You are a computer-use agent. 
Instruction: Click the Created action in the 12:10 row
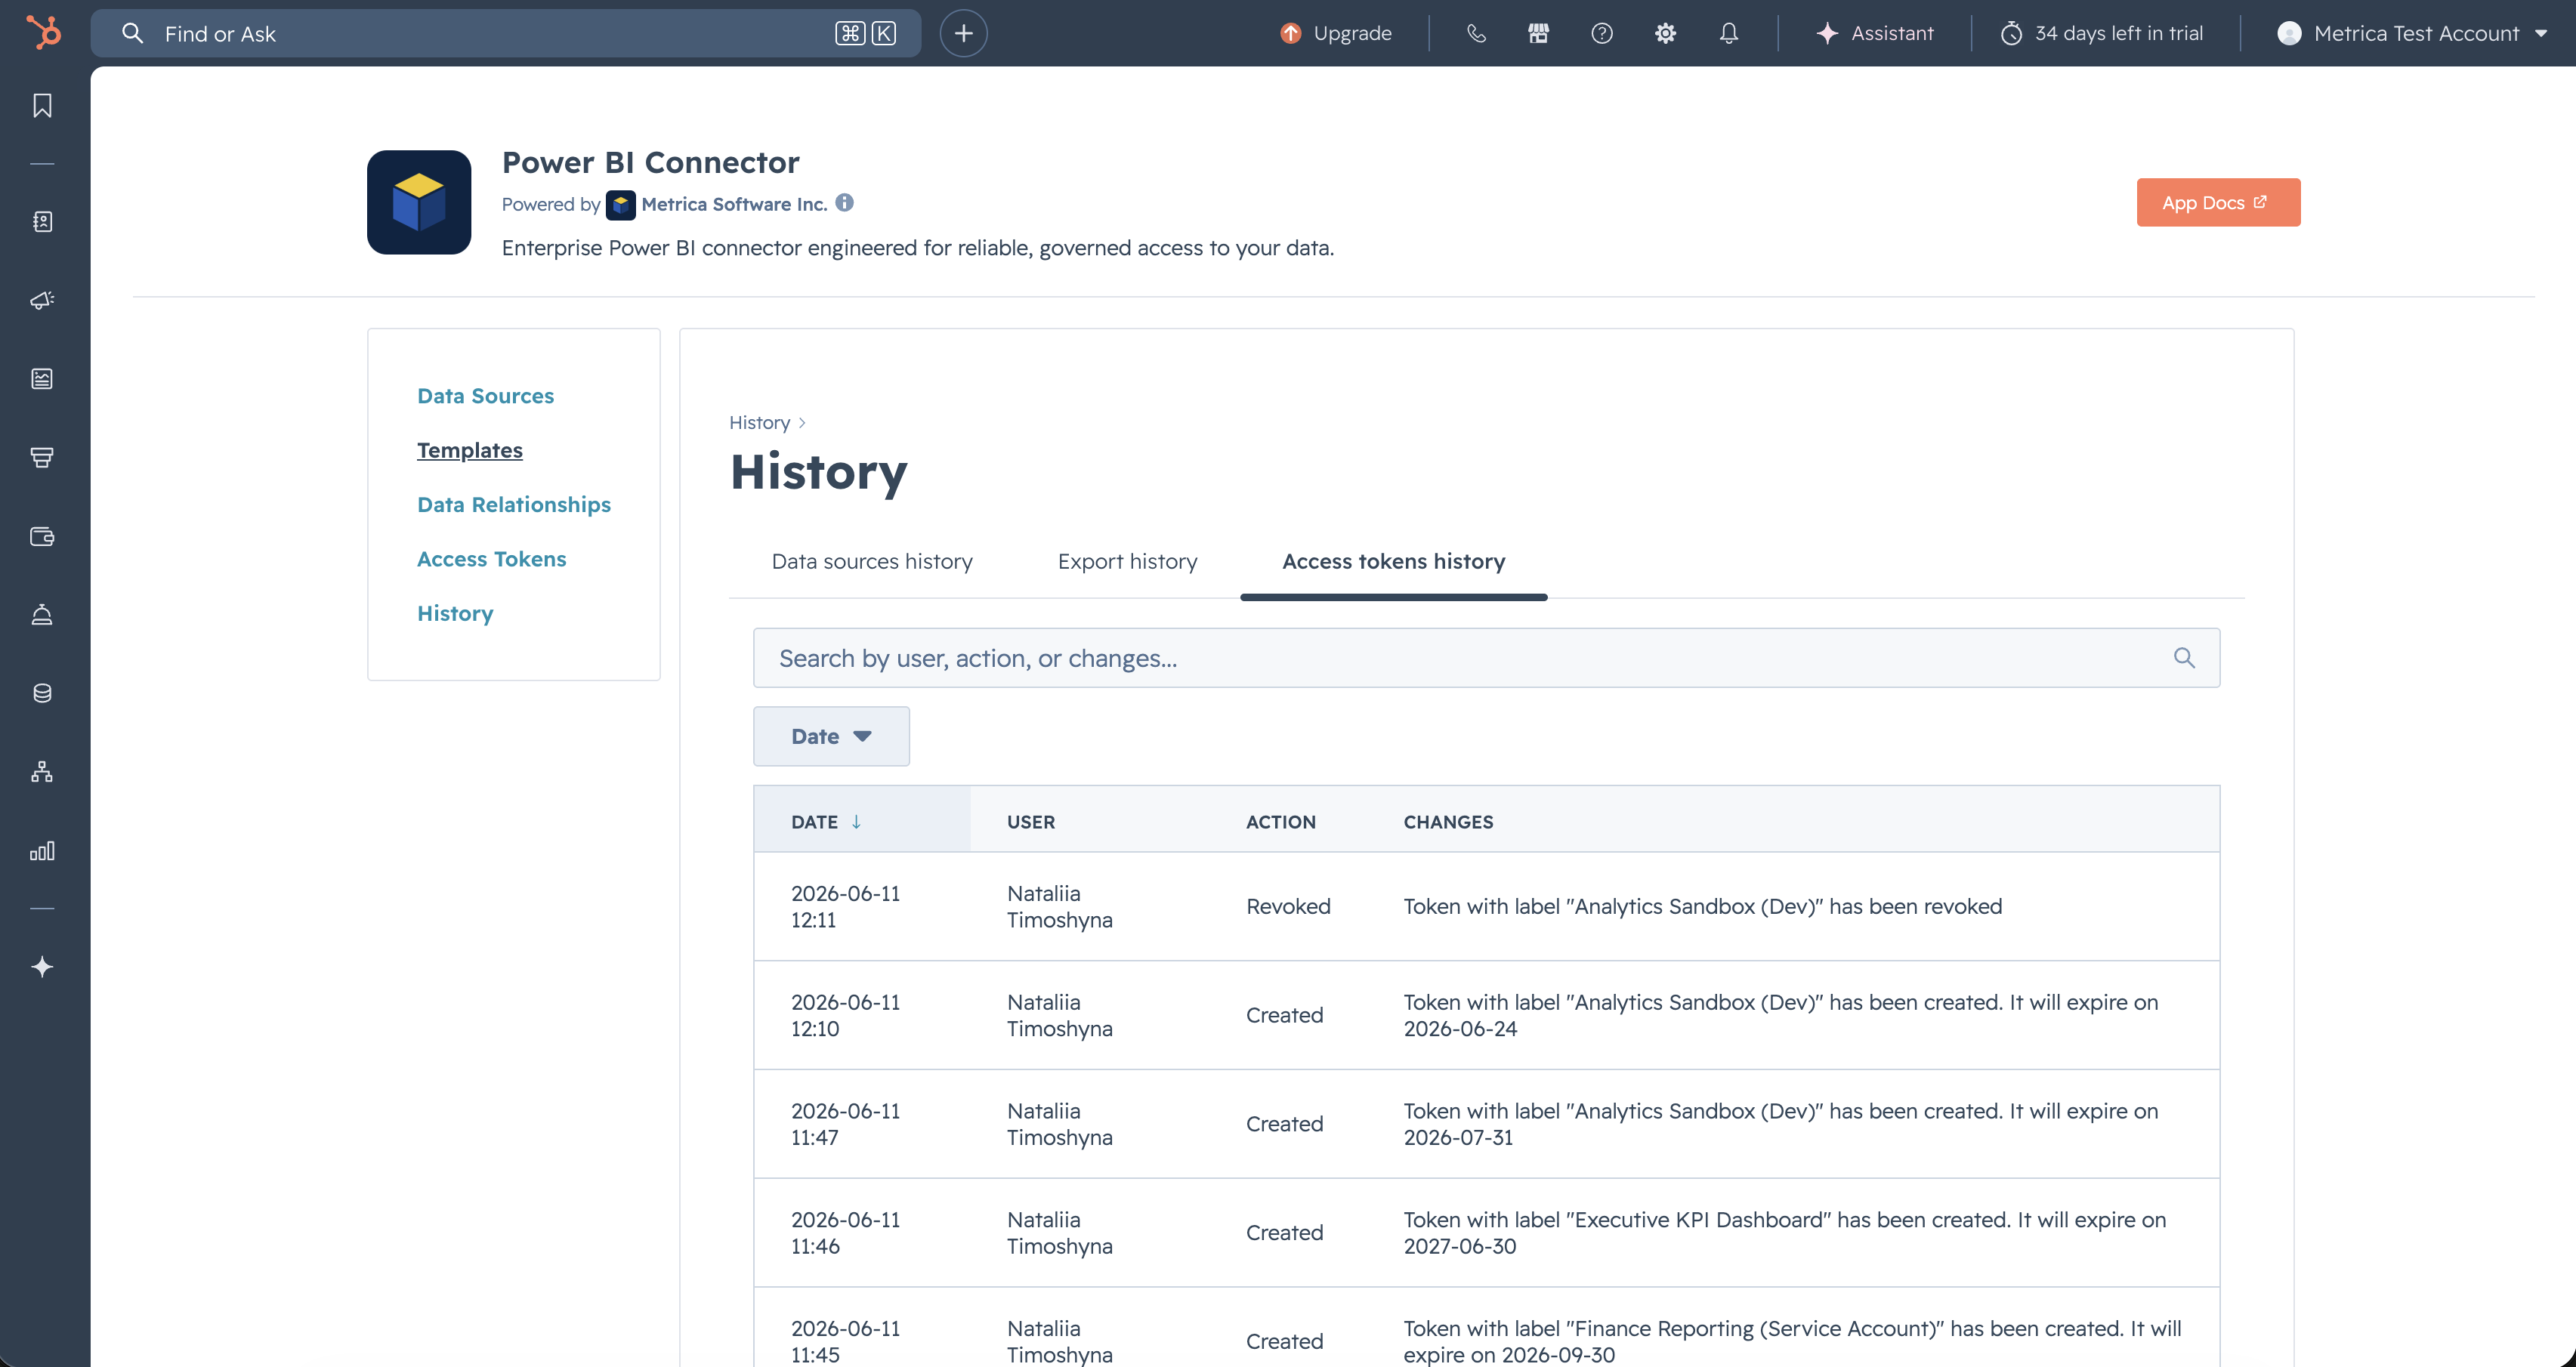pyautogui.click(x=1284, y=1016)
